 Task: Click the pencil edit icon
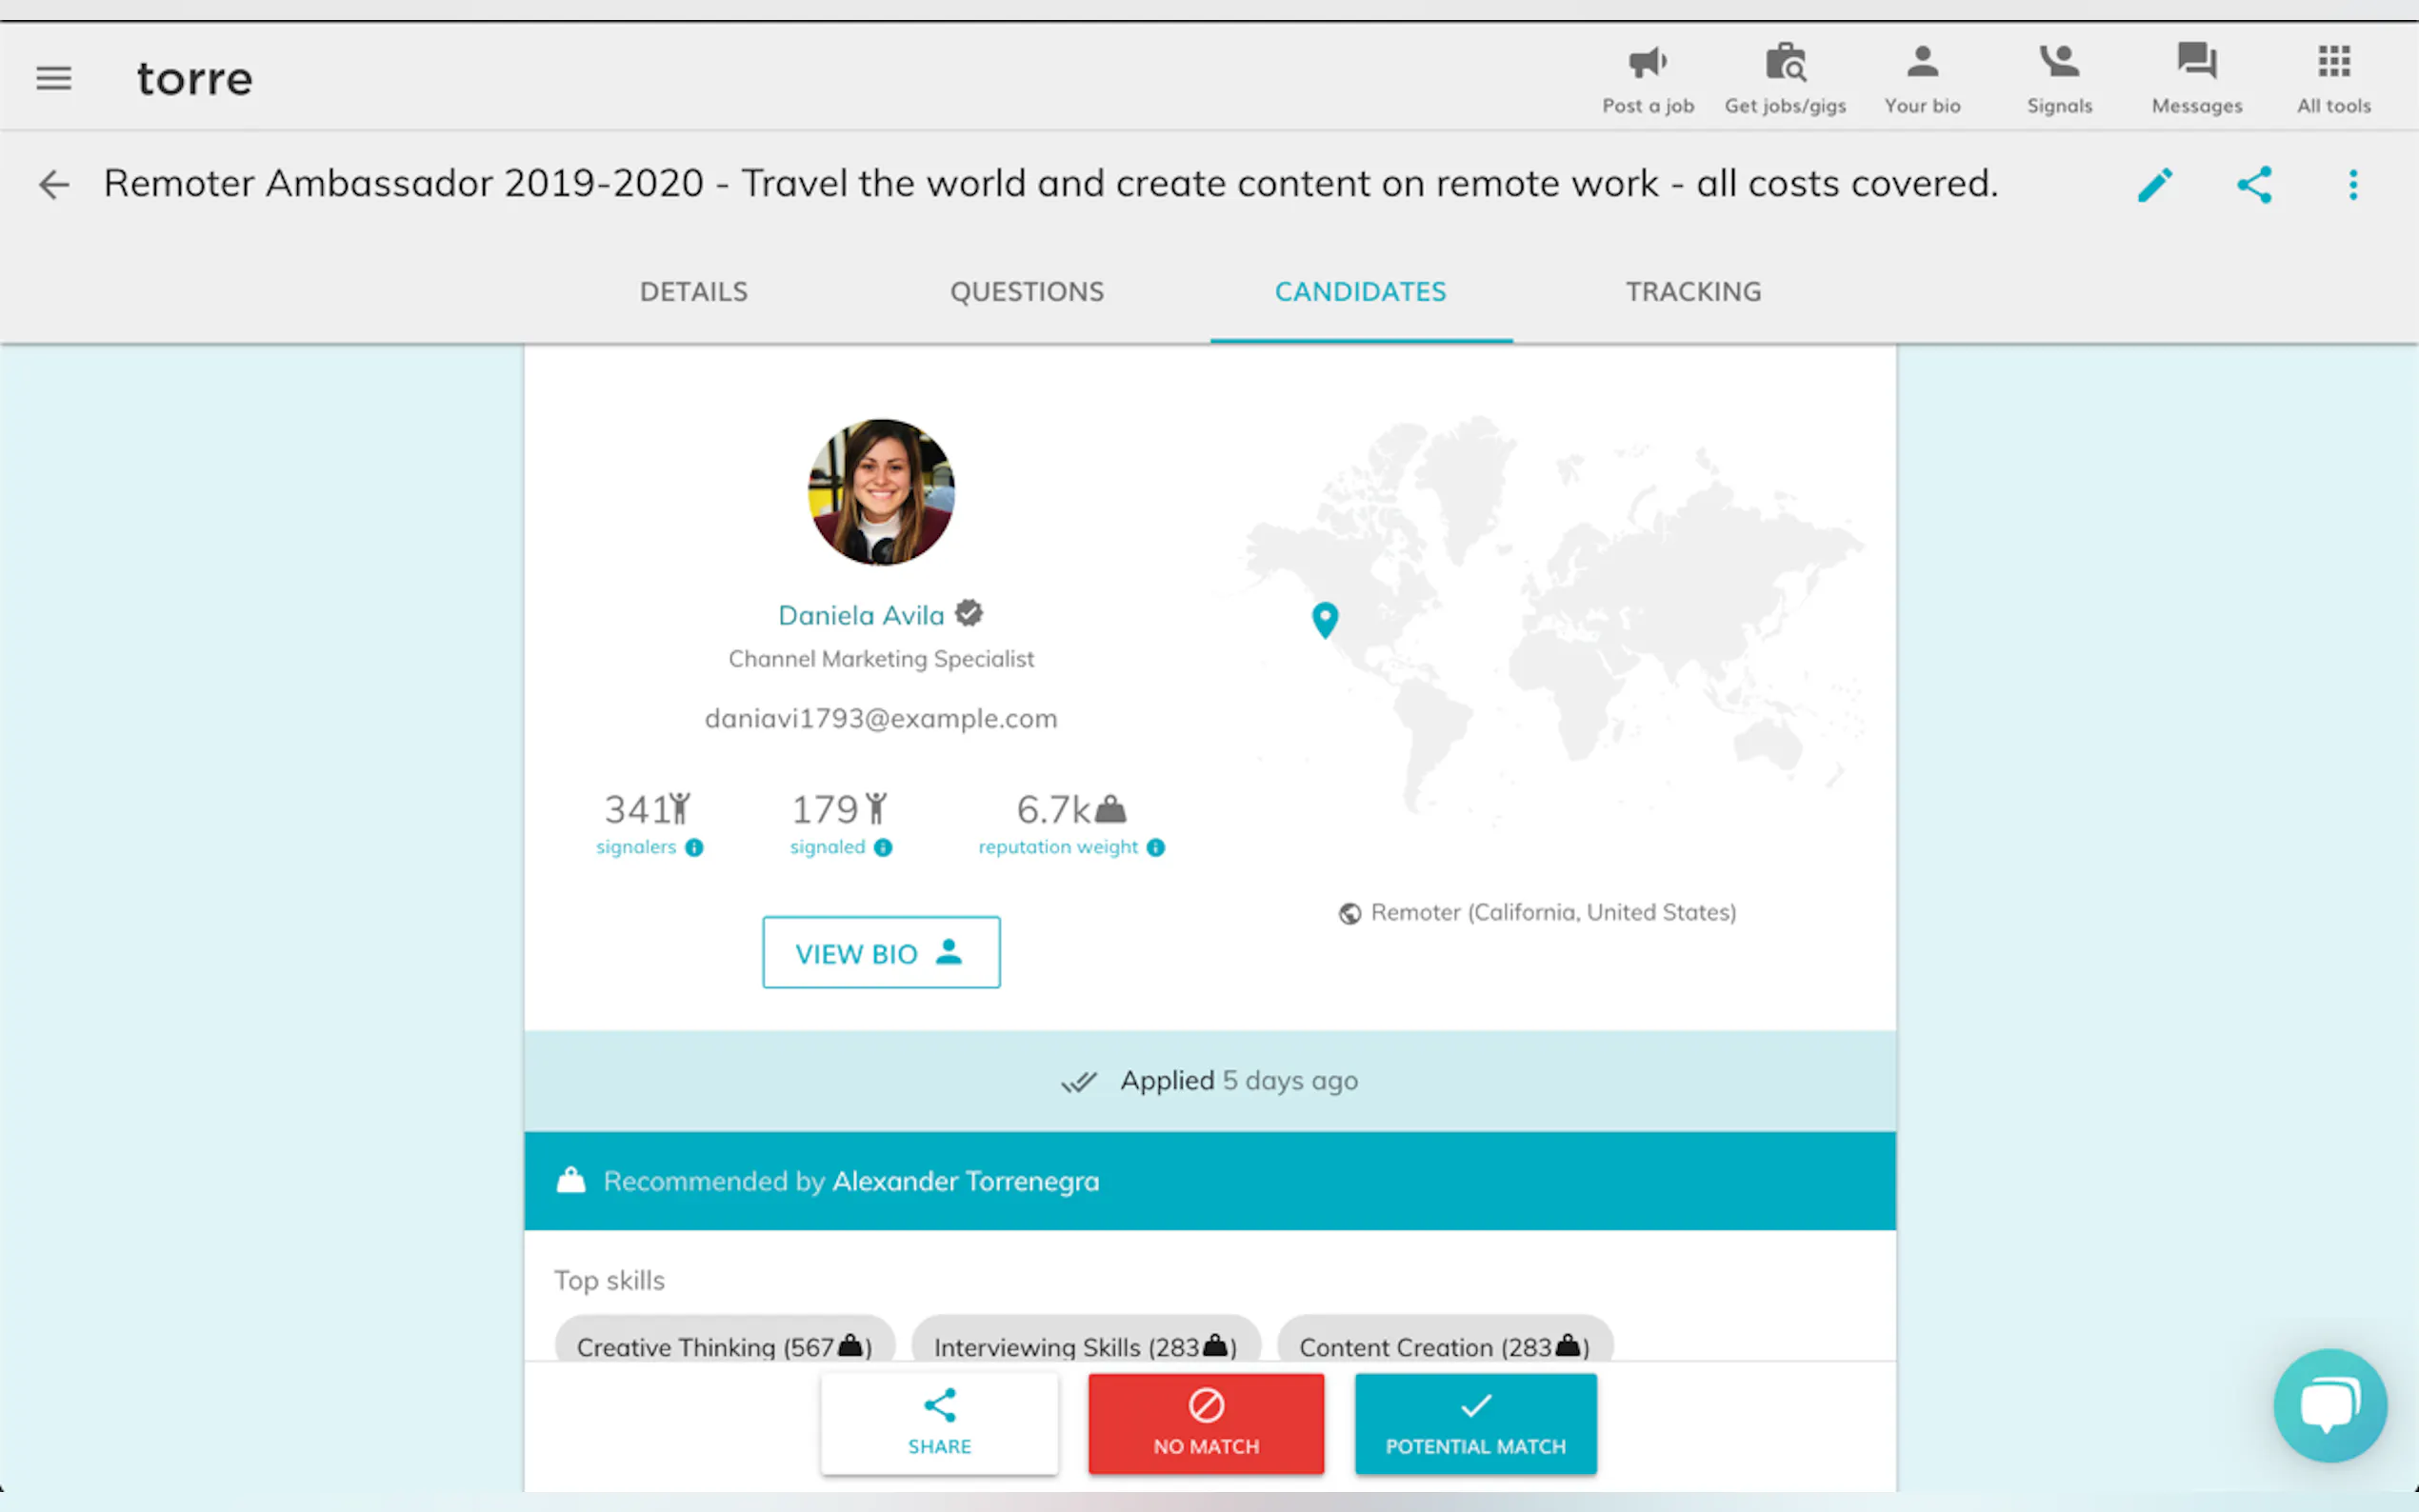point(2155,185)
